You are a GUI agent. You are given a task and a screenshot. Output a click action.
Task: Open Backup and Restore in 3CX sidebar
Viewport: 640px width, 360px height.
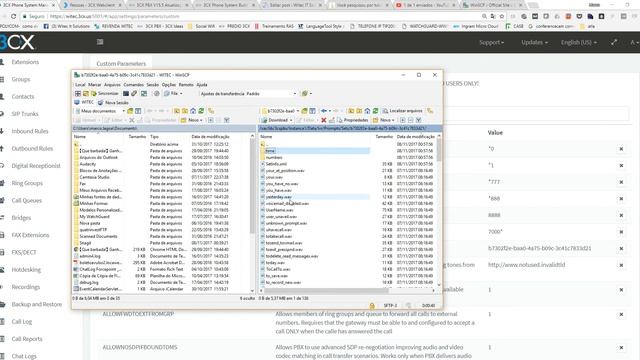tap(36, 304)
